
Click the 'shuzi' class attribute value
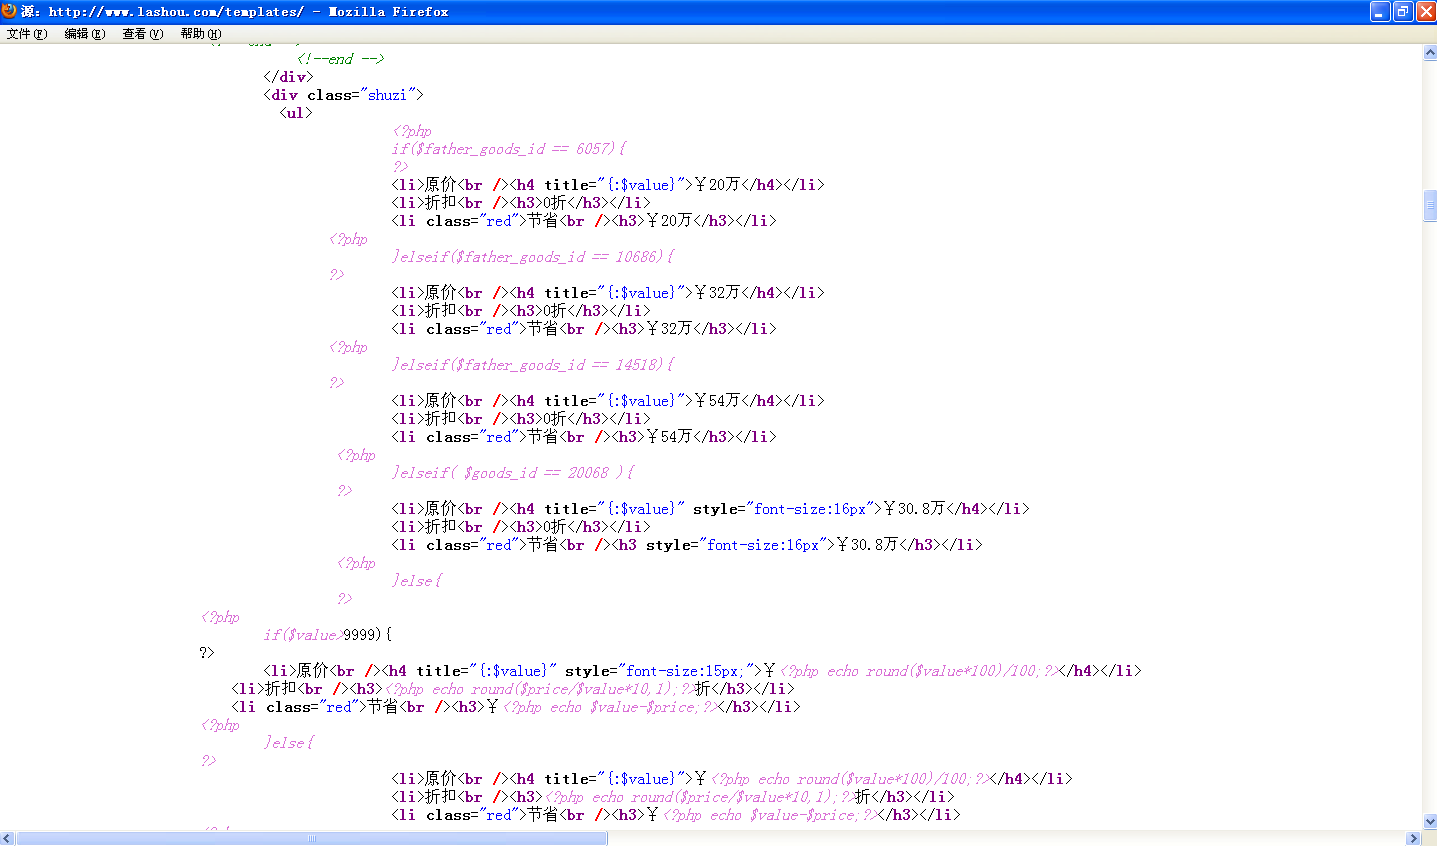click(387, 95)
